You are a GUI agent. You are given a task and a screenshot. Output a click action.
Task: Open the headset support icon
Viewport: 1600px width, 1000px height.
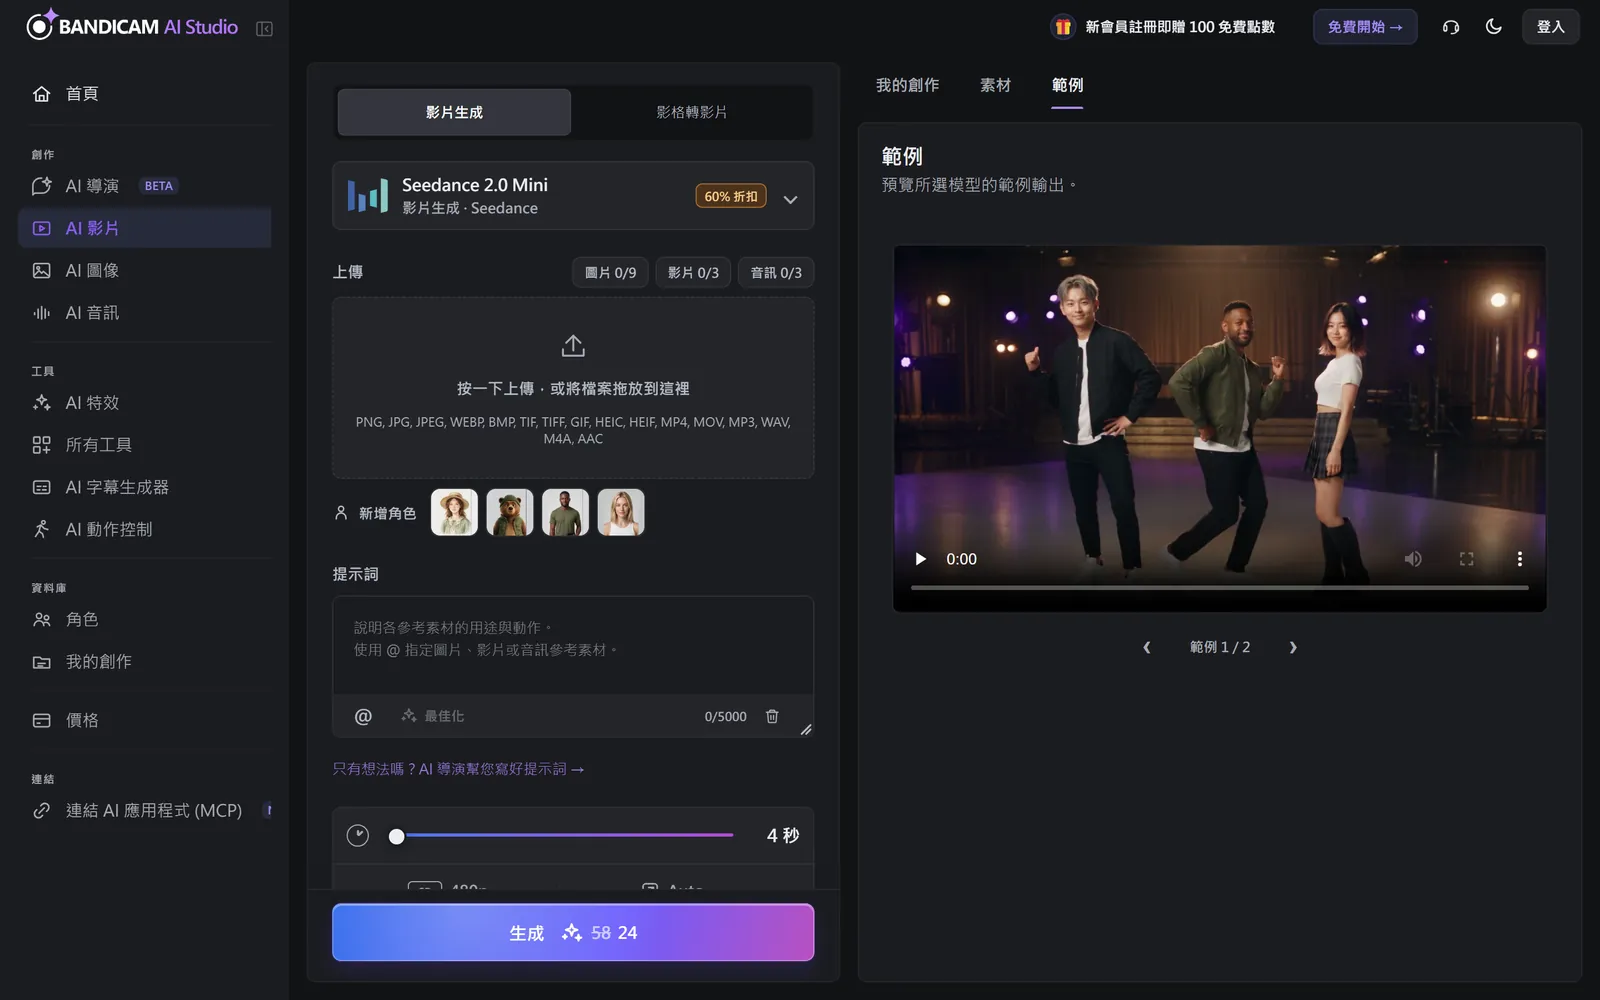tap(1451, 27)
